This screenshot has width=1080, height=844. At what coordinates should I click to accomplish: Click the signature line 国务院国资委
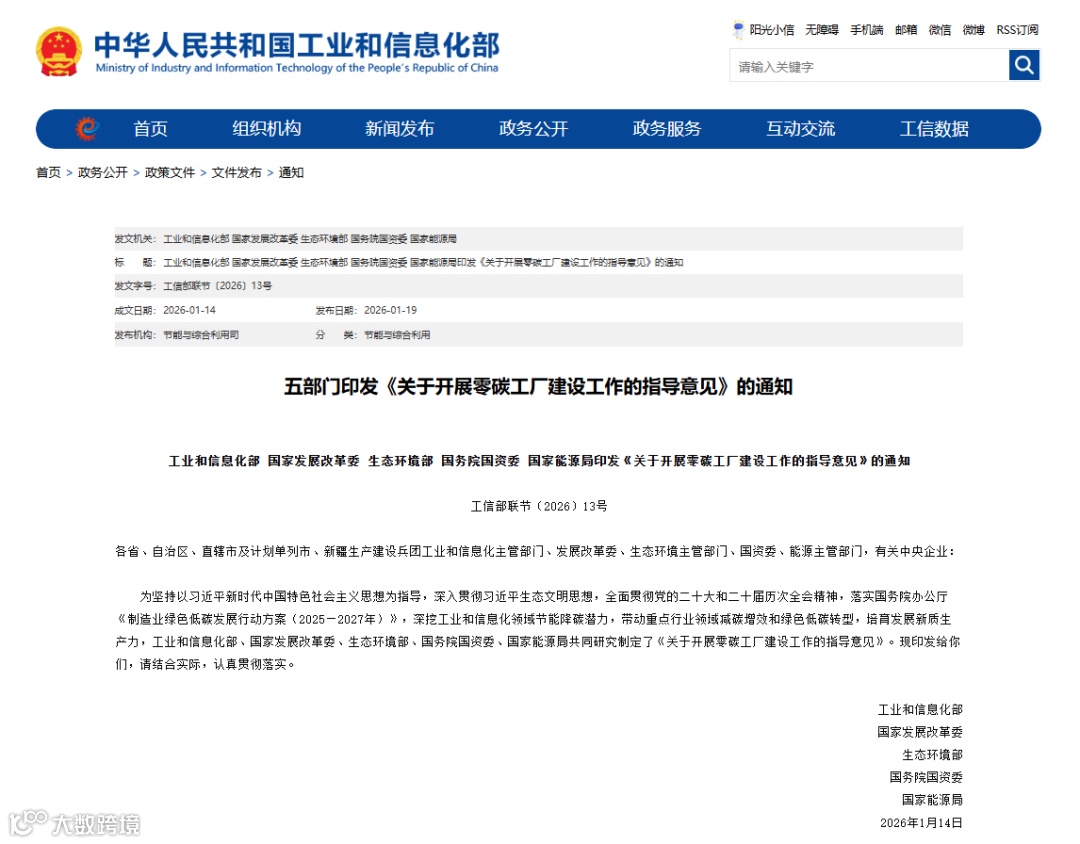[926, 777]
